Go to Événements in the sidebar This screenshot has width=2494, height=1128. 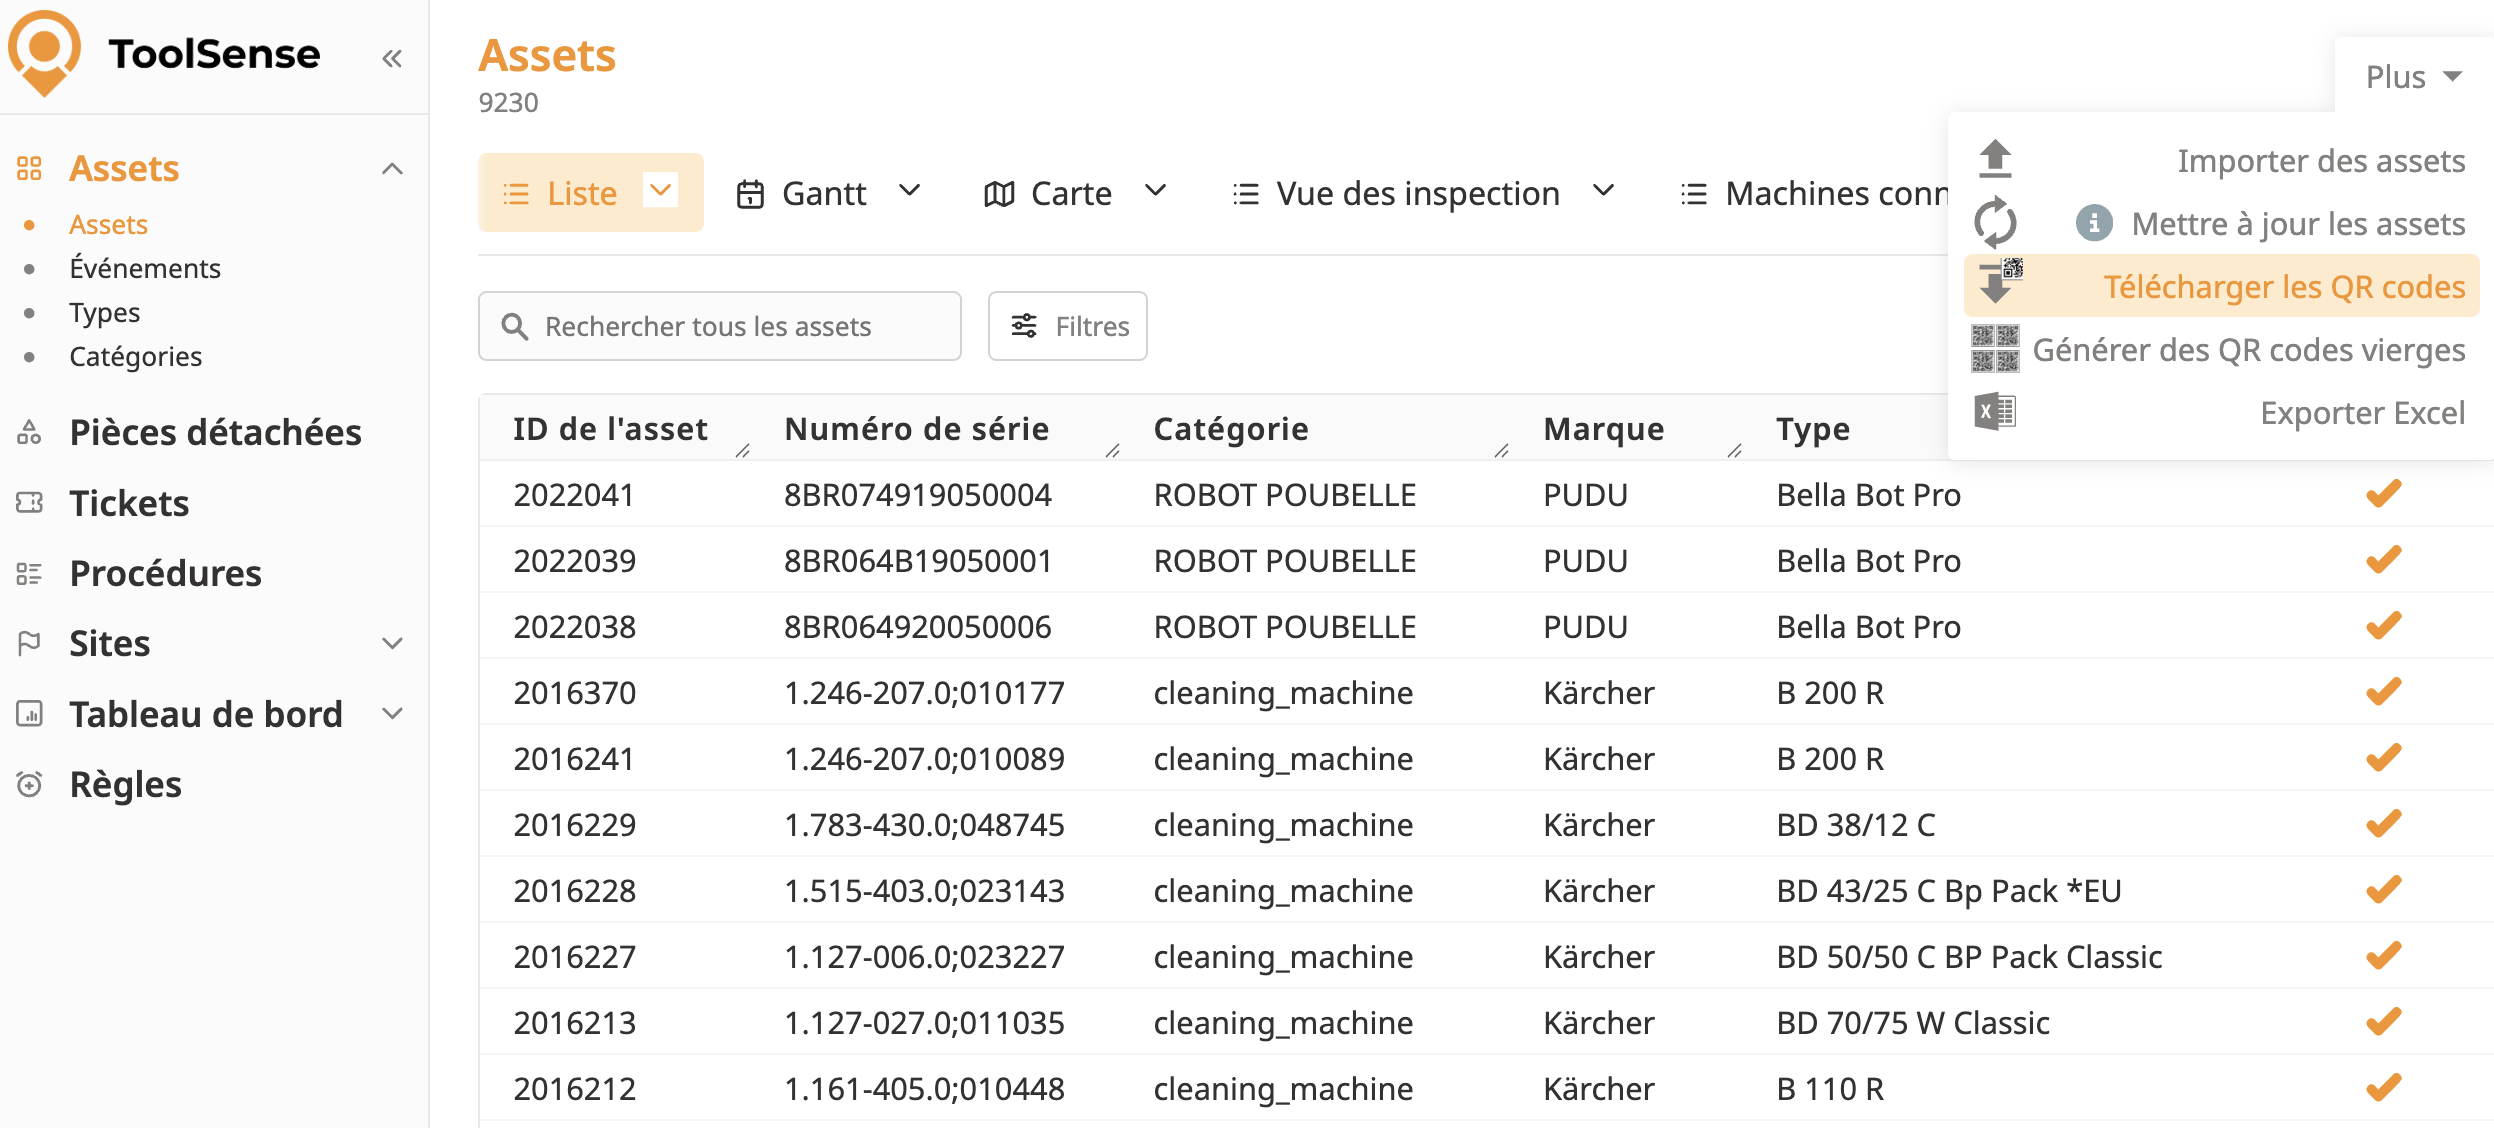coord(145,268)
